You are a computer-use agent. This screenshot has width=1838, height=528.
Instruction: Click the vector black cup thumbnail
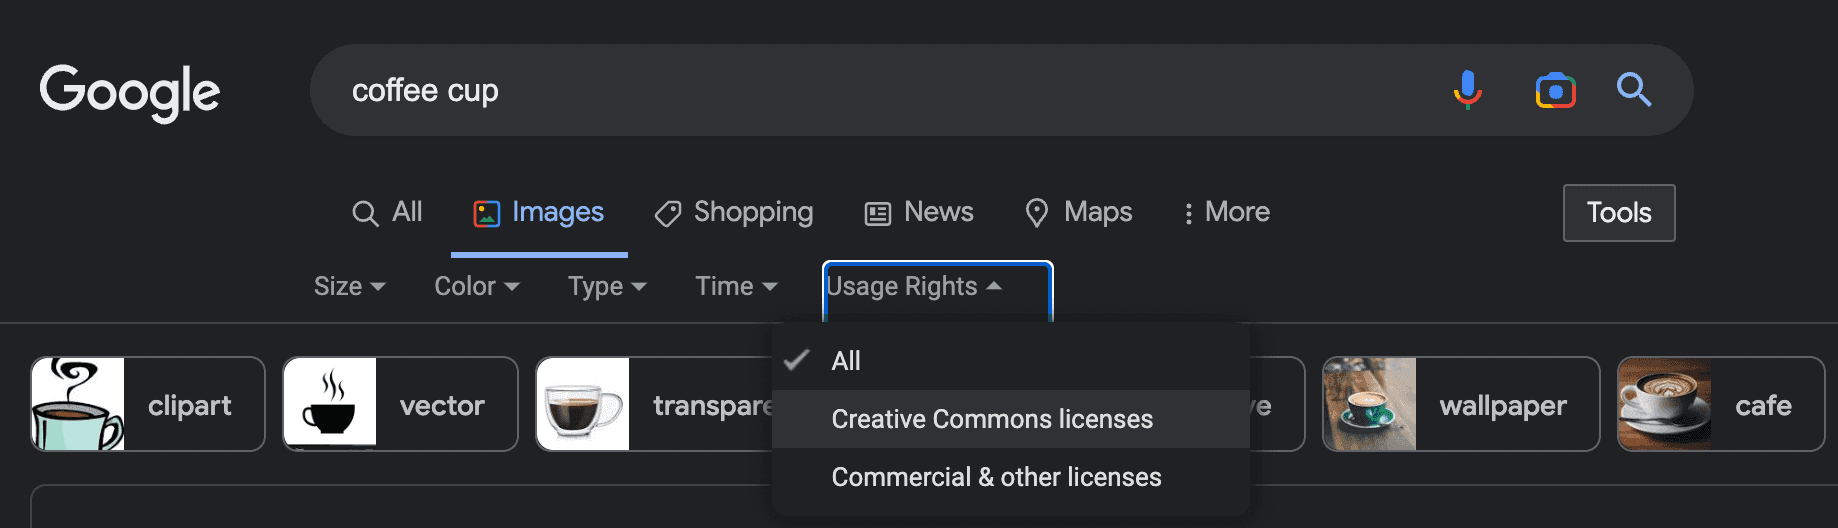click(x=330, y=404)
